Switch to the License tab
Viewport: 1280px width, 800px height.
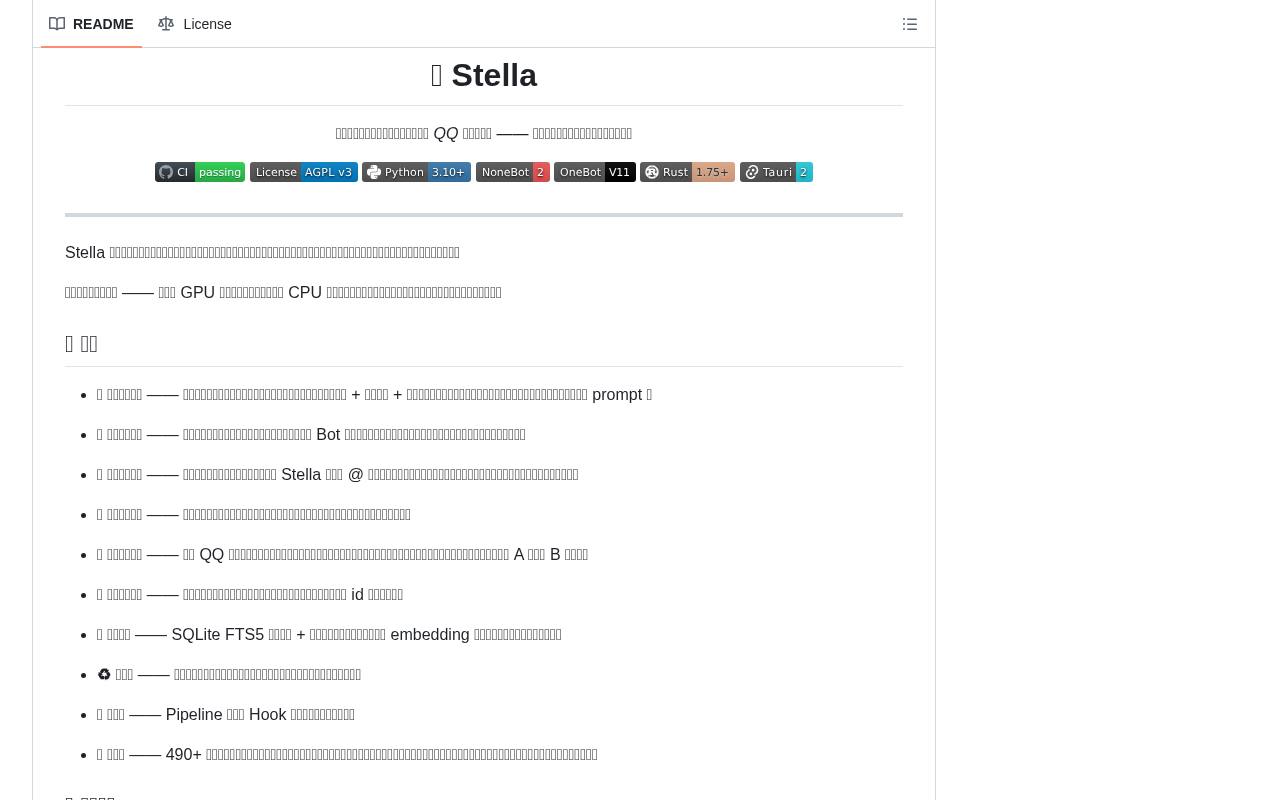[195, 24]
